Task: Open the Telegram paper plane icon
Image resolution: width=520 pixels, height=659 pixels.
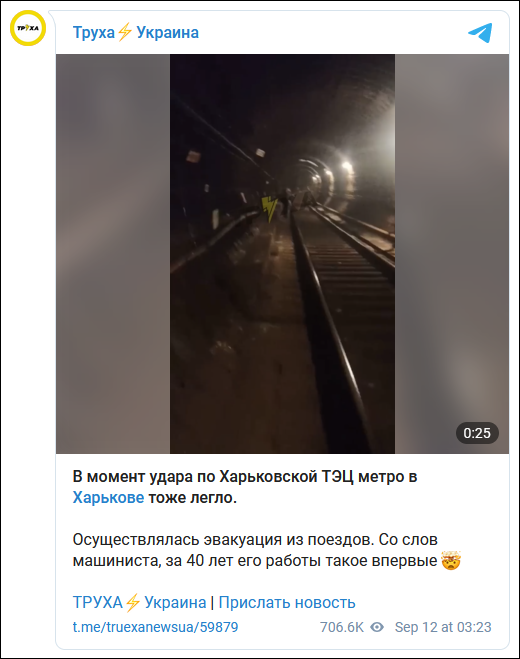Action: point(480,33)
